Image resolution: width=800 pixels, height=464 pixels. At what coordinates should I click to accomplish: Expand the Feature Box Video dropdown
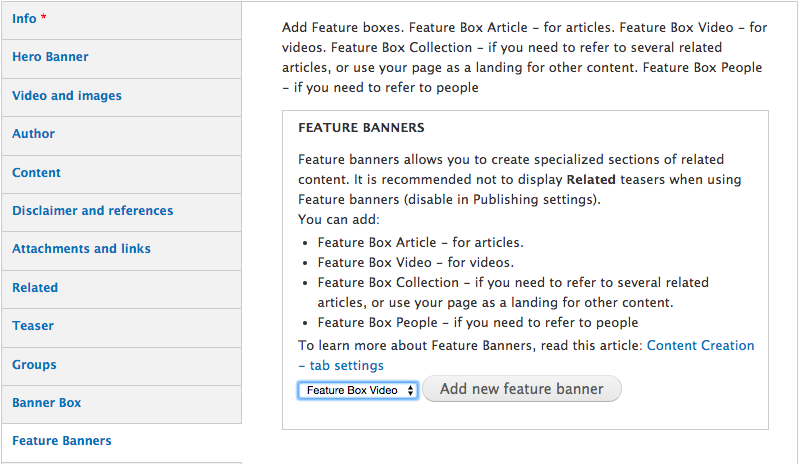(x=358, y=390)
